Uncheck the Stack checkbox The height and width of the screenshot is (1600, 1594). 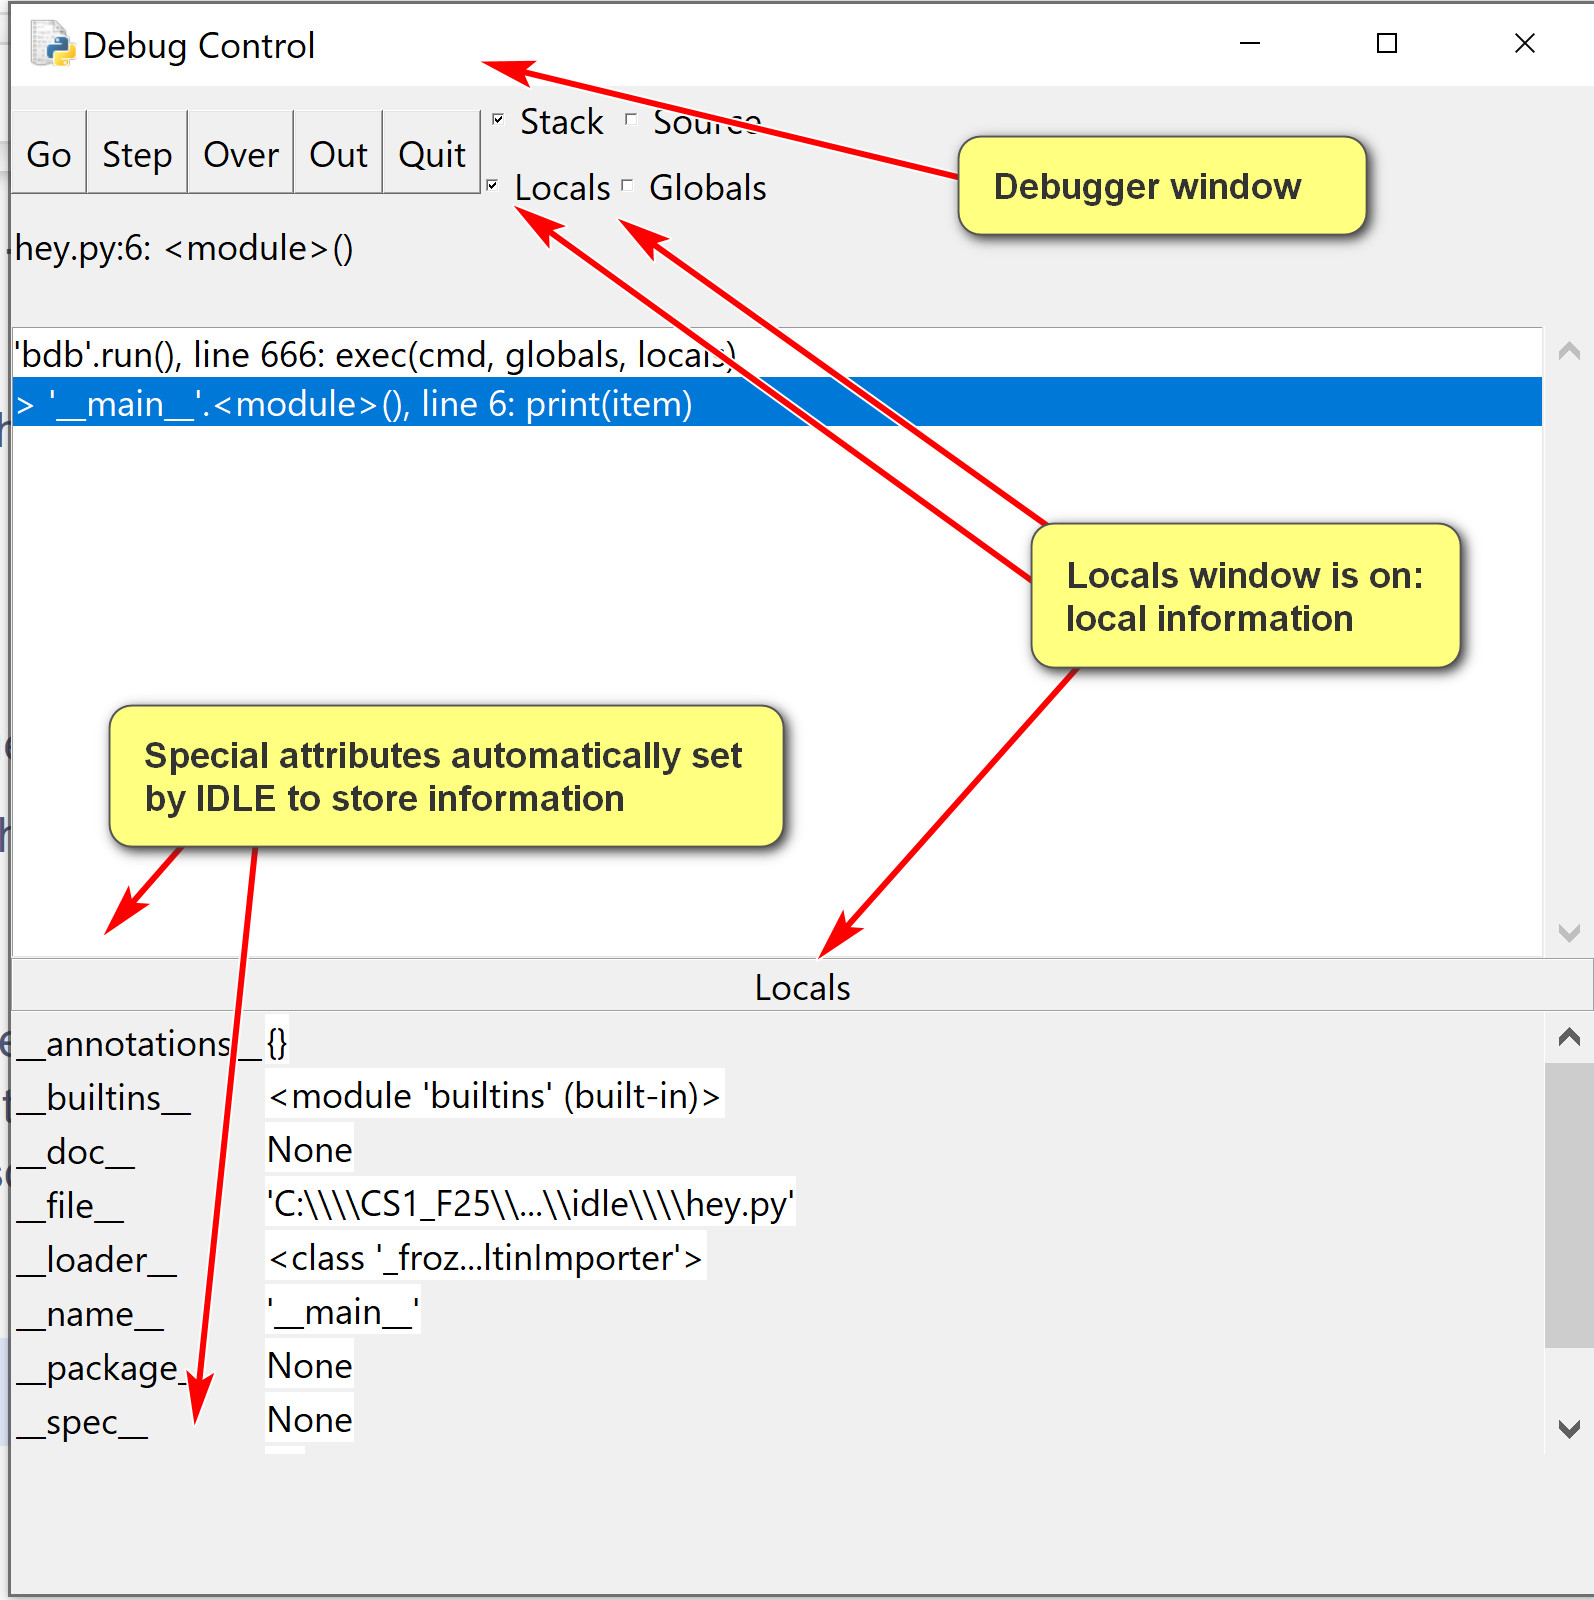(498, 120)
